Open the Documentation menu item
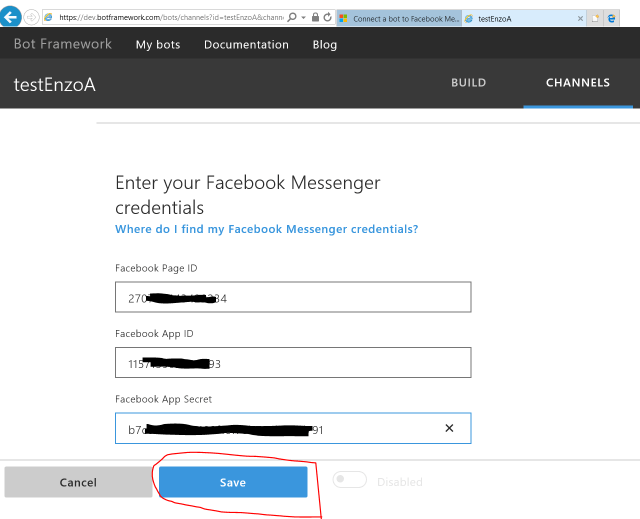 click(x=246, y=44)
